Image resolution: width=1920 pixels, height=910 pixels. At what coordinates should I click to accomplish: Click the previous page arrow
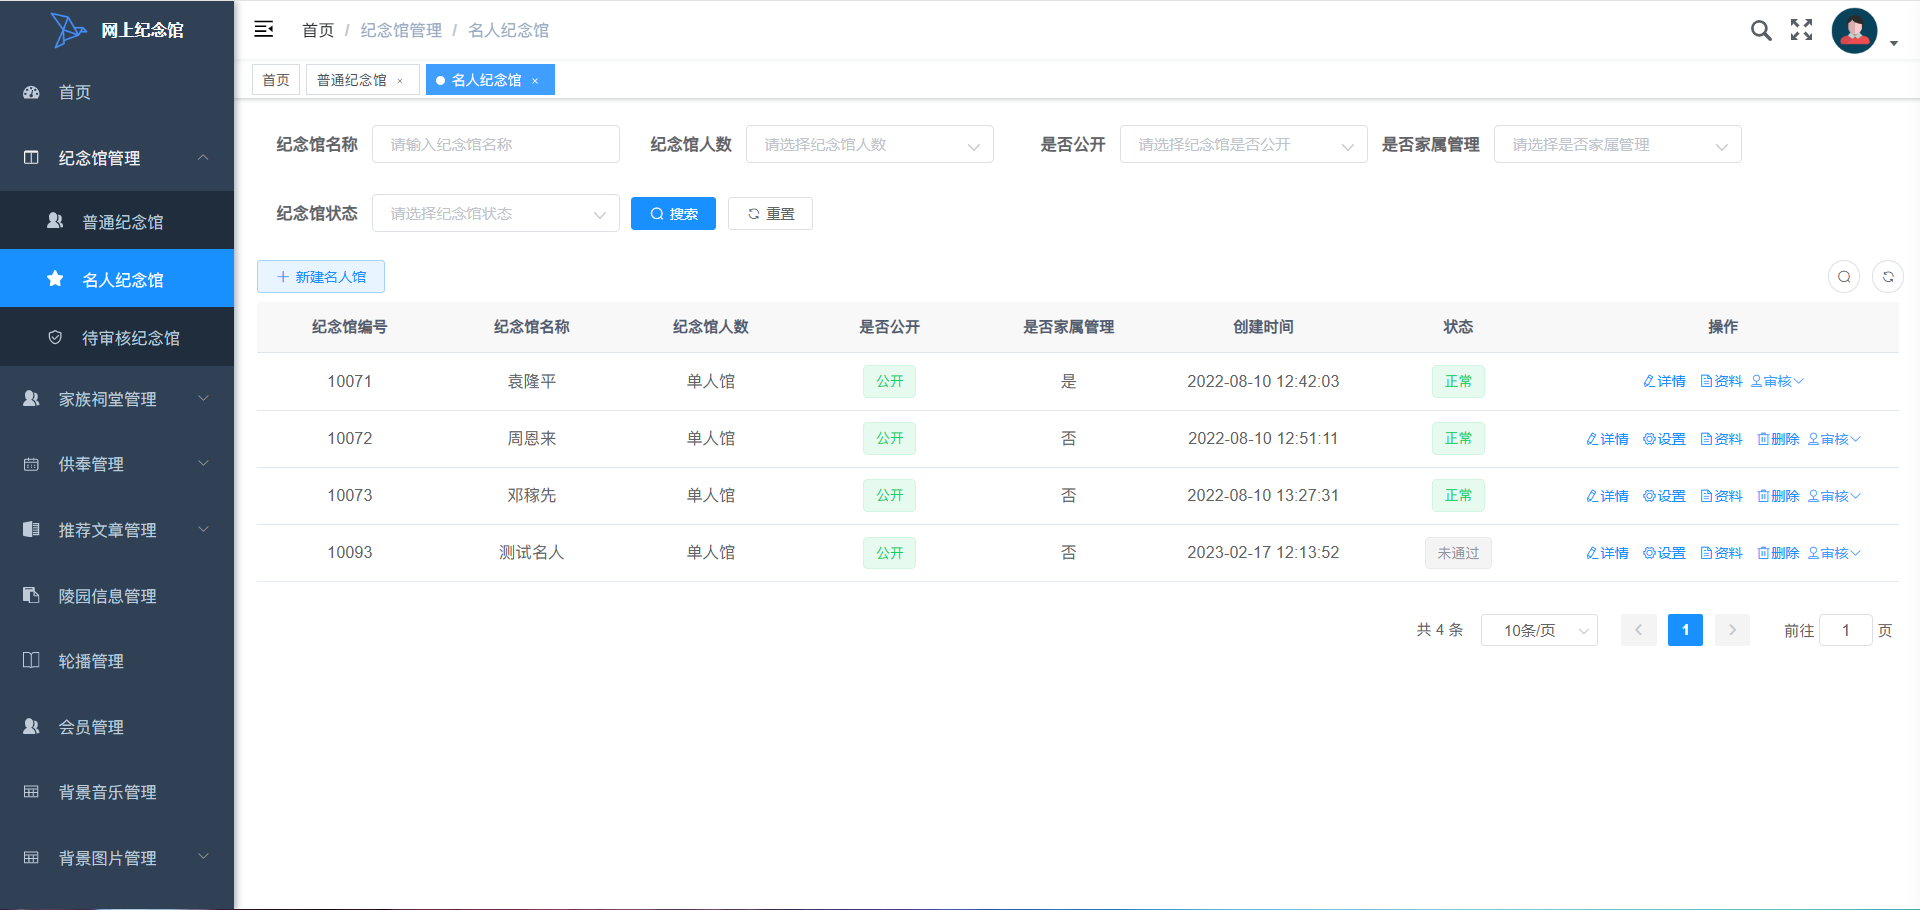(x=1638, y=630)
